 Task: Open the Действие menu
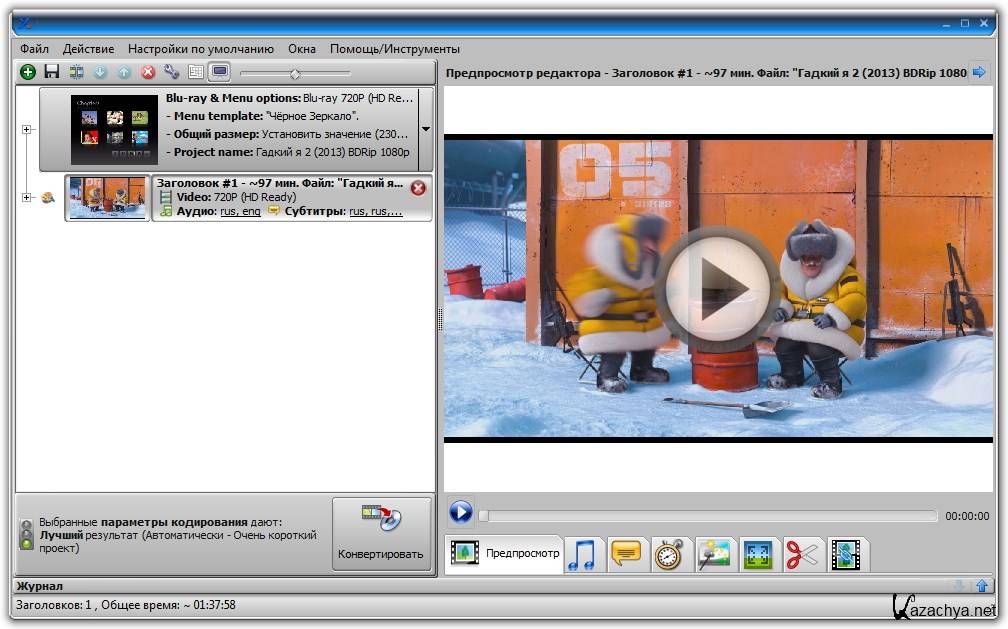[x=88, y=48]
